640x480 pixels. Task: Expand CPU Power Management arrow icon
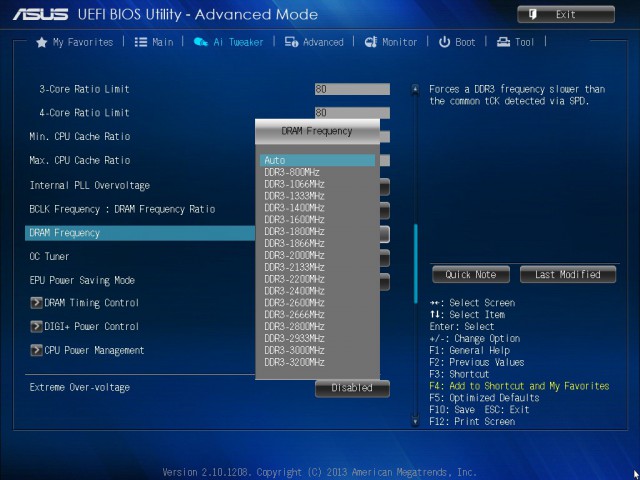coord(36,350)
